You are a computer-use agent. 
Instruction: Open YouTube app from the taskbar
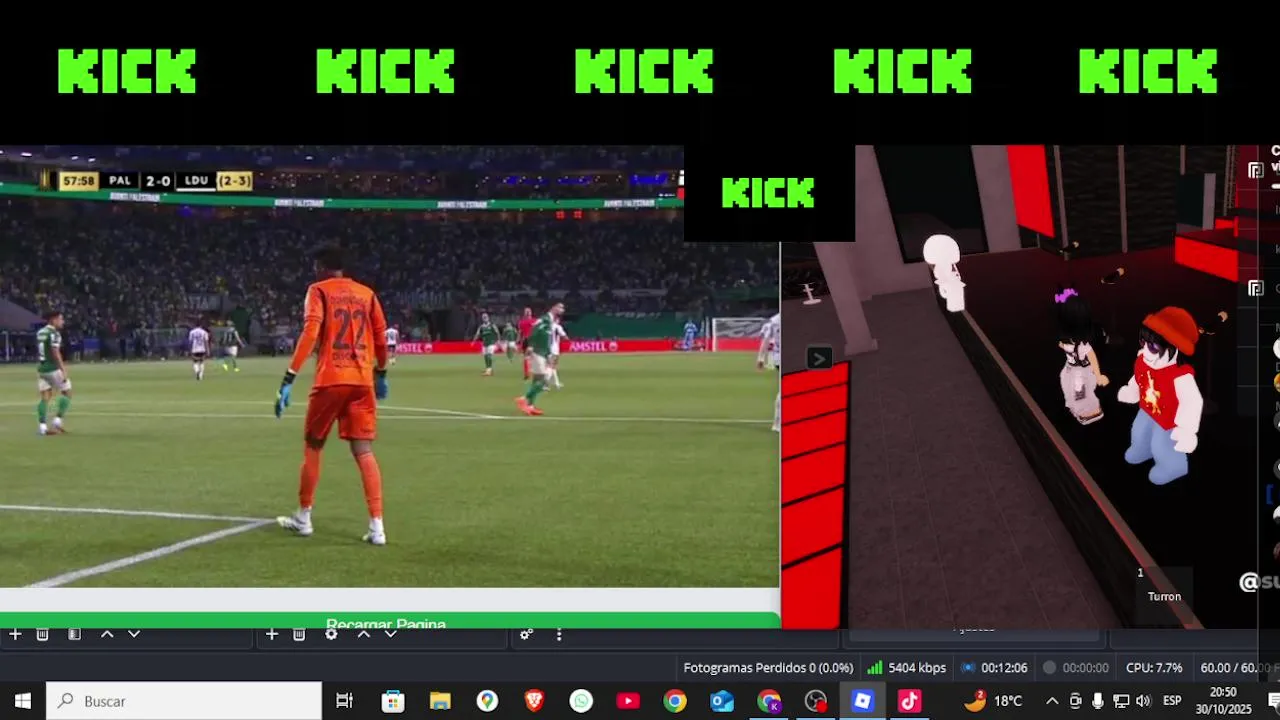pos(628,701)
